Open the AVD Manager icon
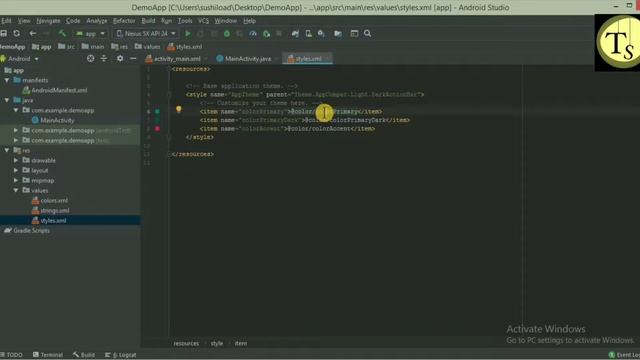The image size is (640, 360). 309,33
